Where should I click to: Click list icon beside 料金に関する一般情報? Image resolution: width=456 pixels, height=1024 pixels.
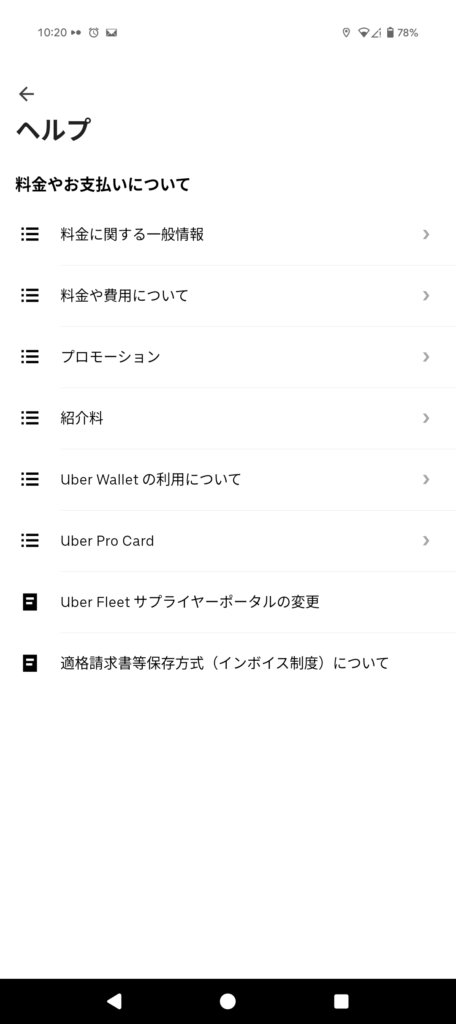(x=29, y=234)
